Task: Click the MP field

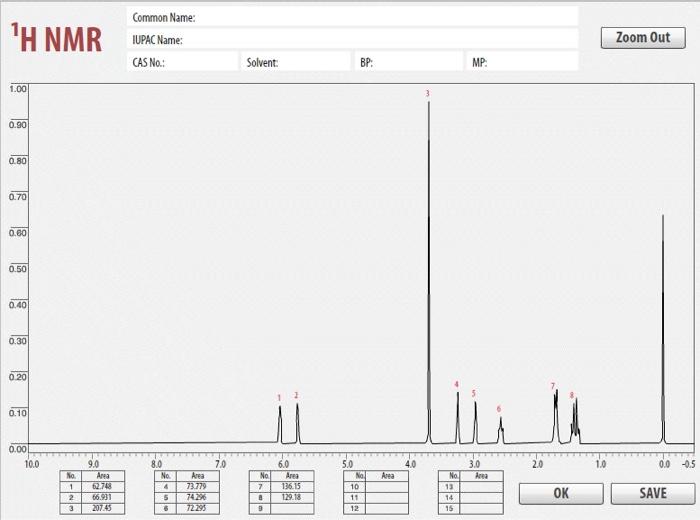Action: coord(522,62)
